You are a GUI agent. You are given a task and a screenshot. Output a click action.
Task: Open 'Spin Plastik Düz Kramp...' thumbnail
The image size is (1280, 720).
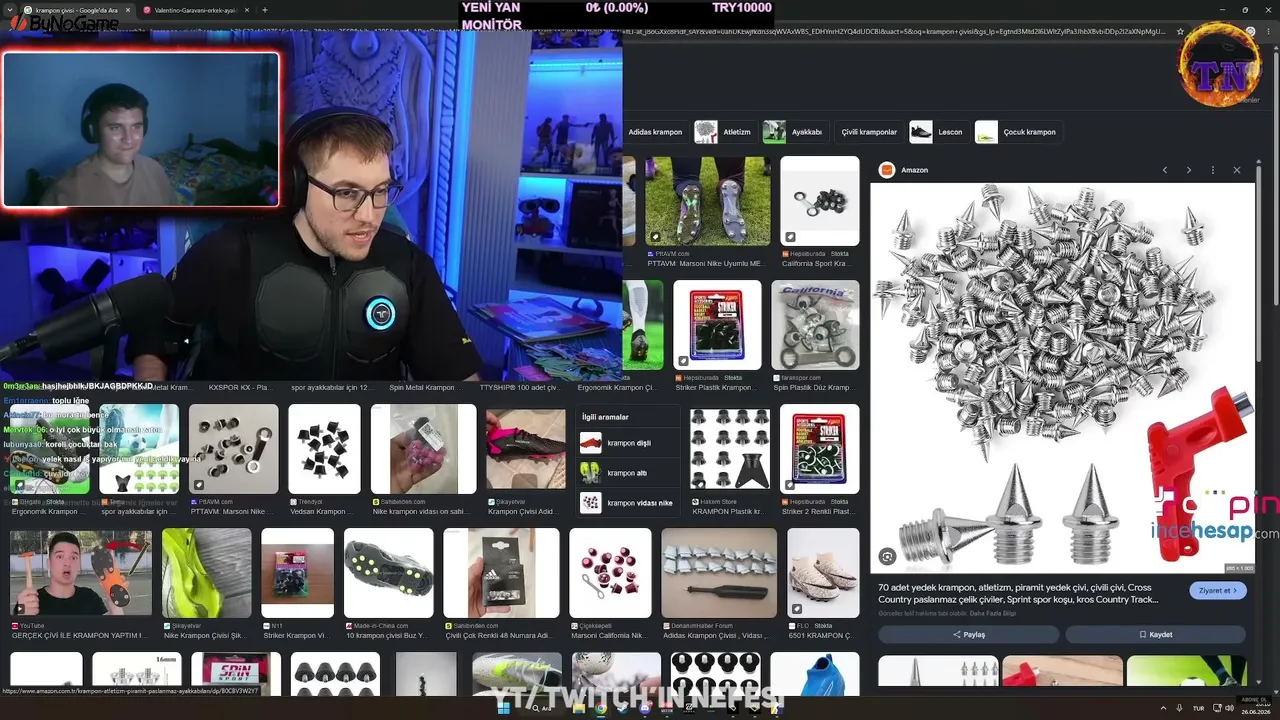coord(815,325)
